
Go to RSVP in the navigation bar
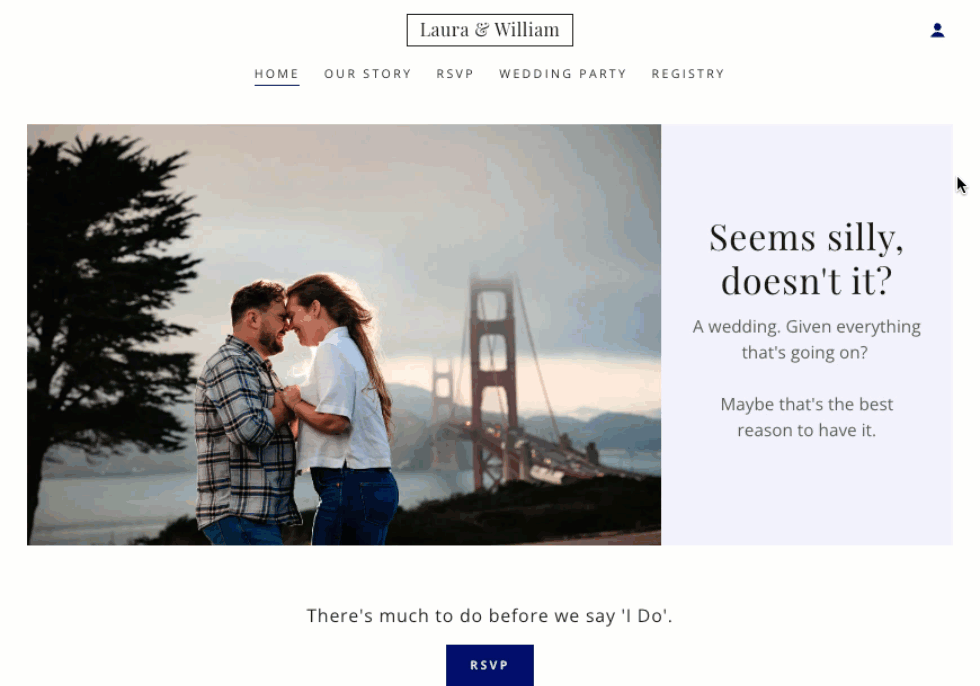(455, 74)
